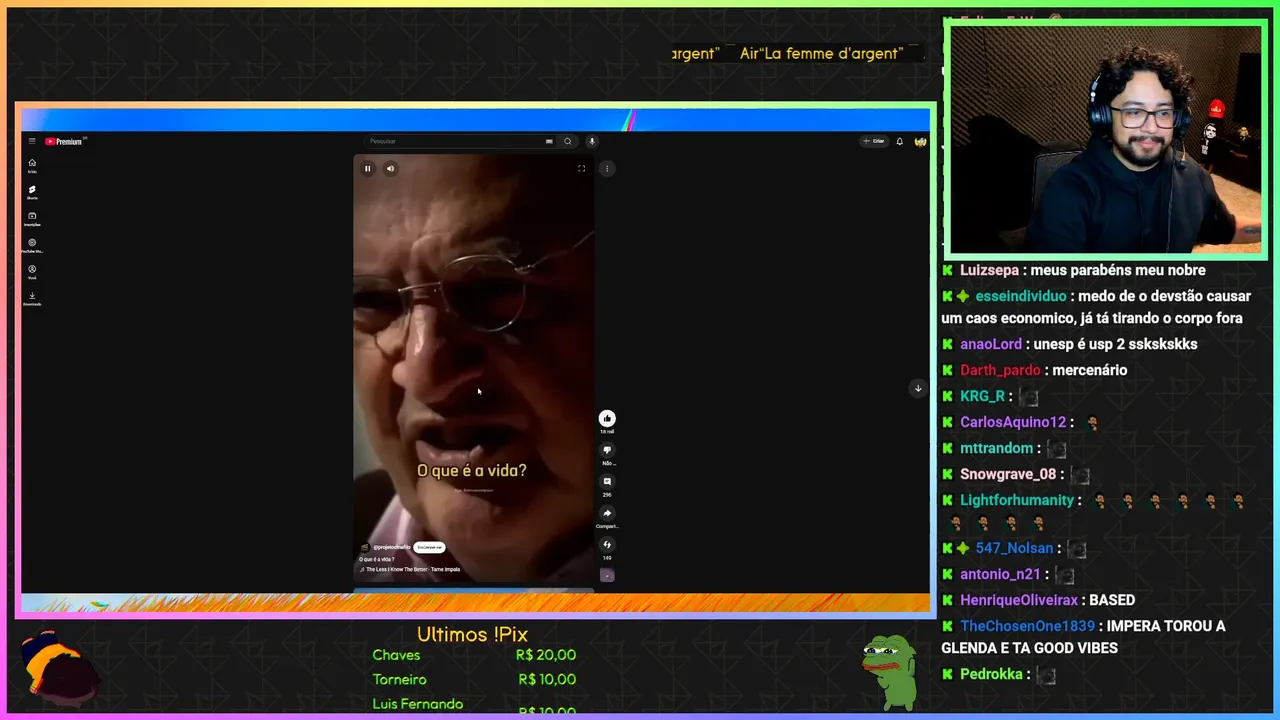Open the Você profile page in sidebar
The height and width of the screenshot is (720, 1280).
coord(32,271)
